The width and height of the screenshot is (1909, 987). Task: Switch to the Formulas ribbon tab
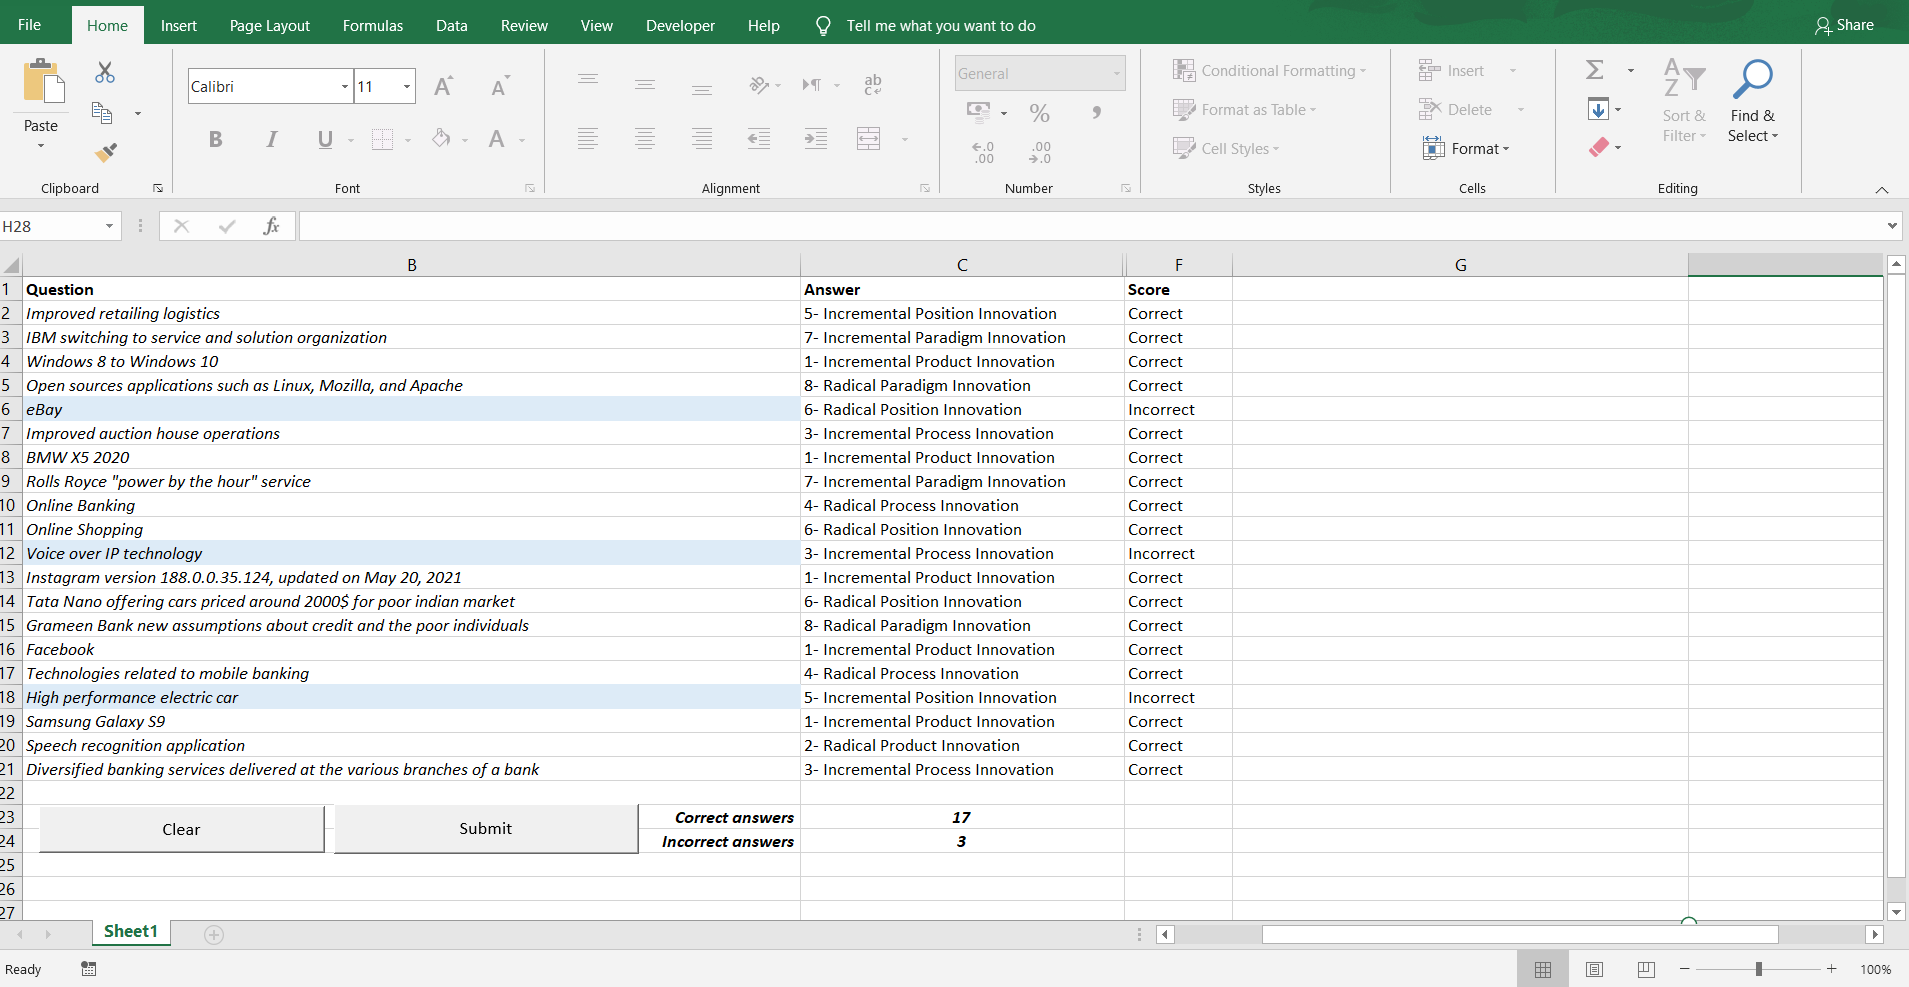pos(372,25)
